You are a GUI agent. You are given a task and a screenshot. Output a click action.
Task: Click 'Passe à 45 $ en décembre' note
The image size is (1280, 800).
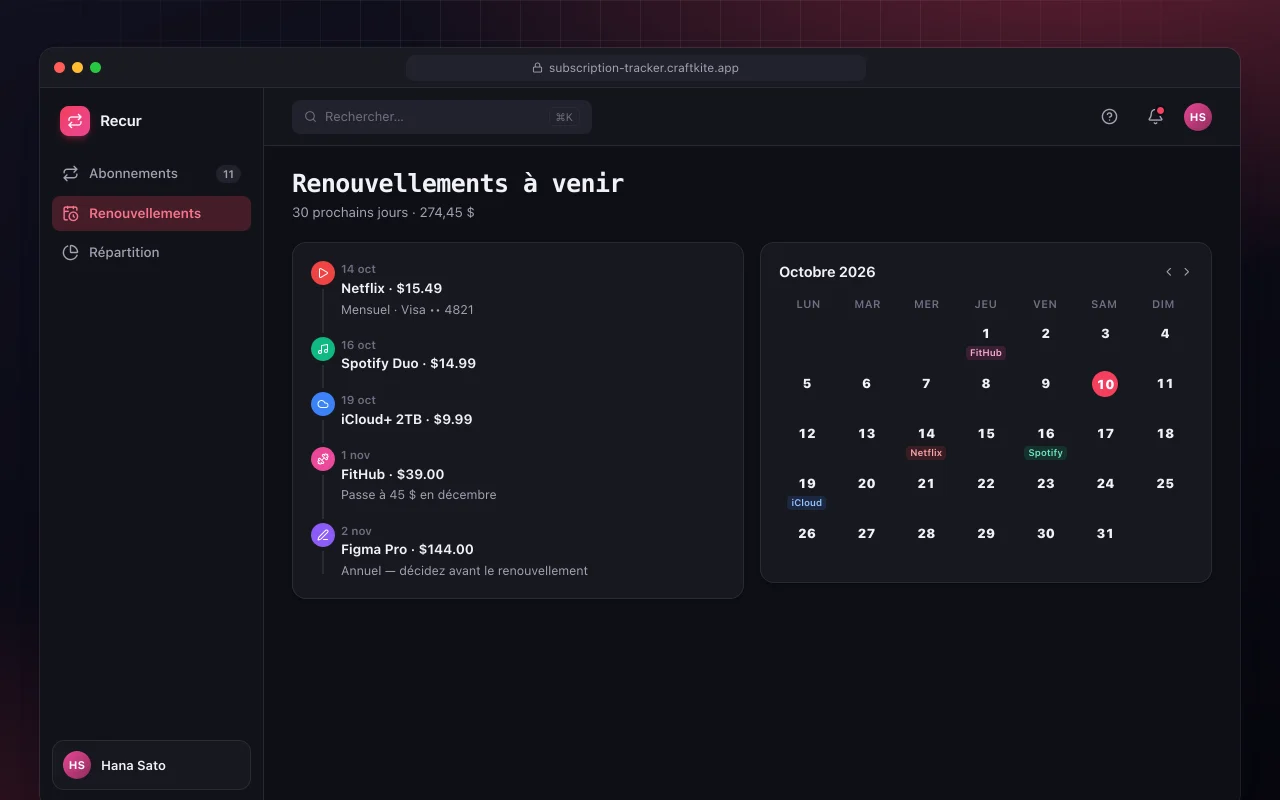coord(418,495)
